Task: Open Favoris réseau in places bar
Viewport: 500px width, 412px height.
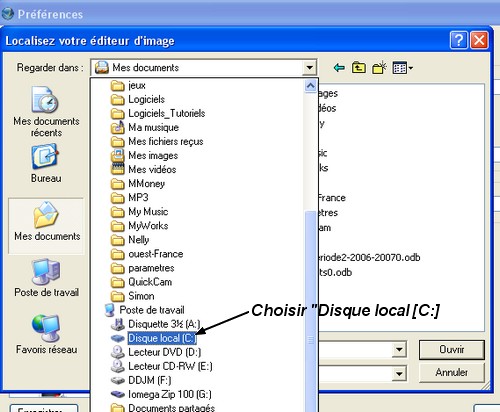Action: (x=46, y=334)
